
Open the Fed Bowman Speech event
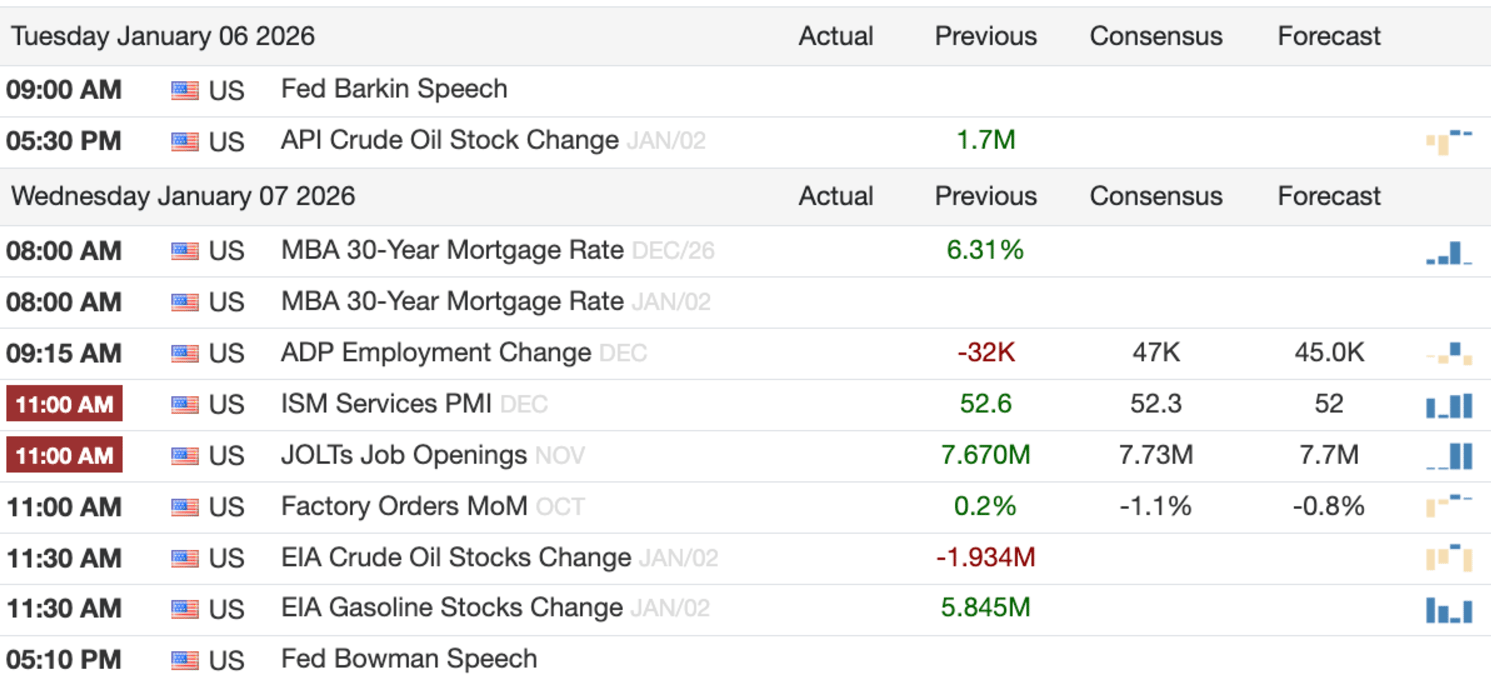coord(409,659)
